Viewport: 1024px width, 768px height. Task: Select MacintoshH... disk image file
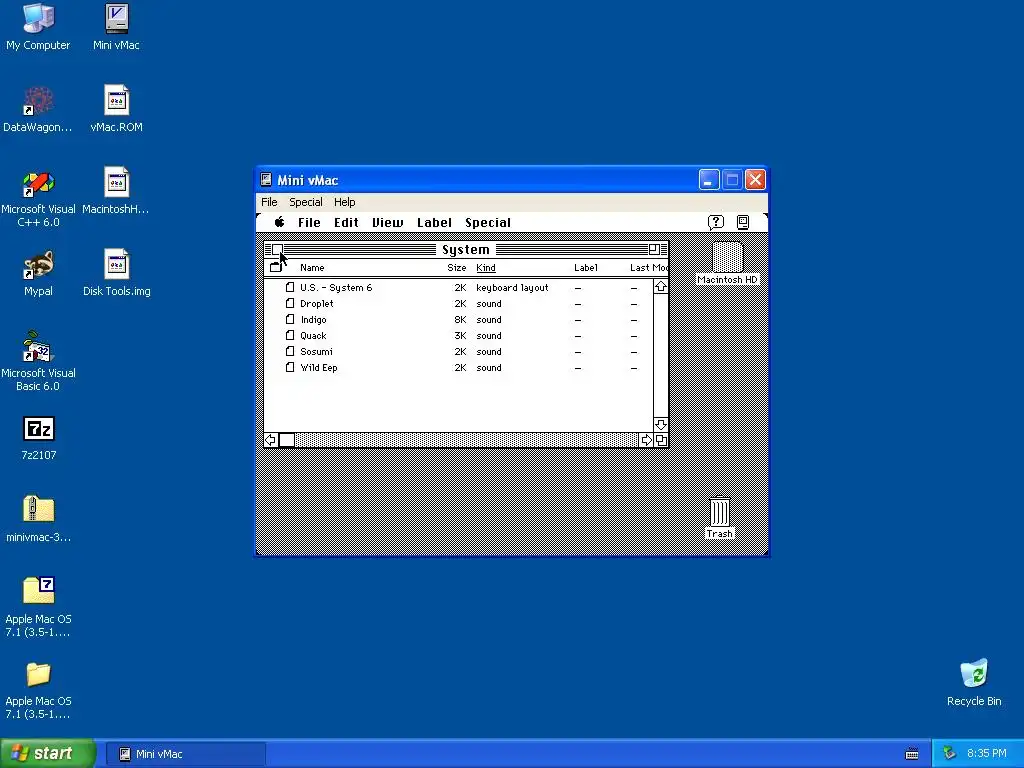click(116, 183)
